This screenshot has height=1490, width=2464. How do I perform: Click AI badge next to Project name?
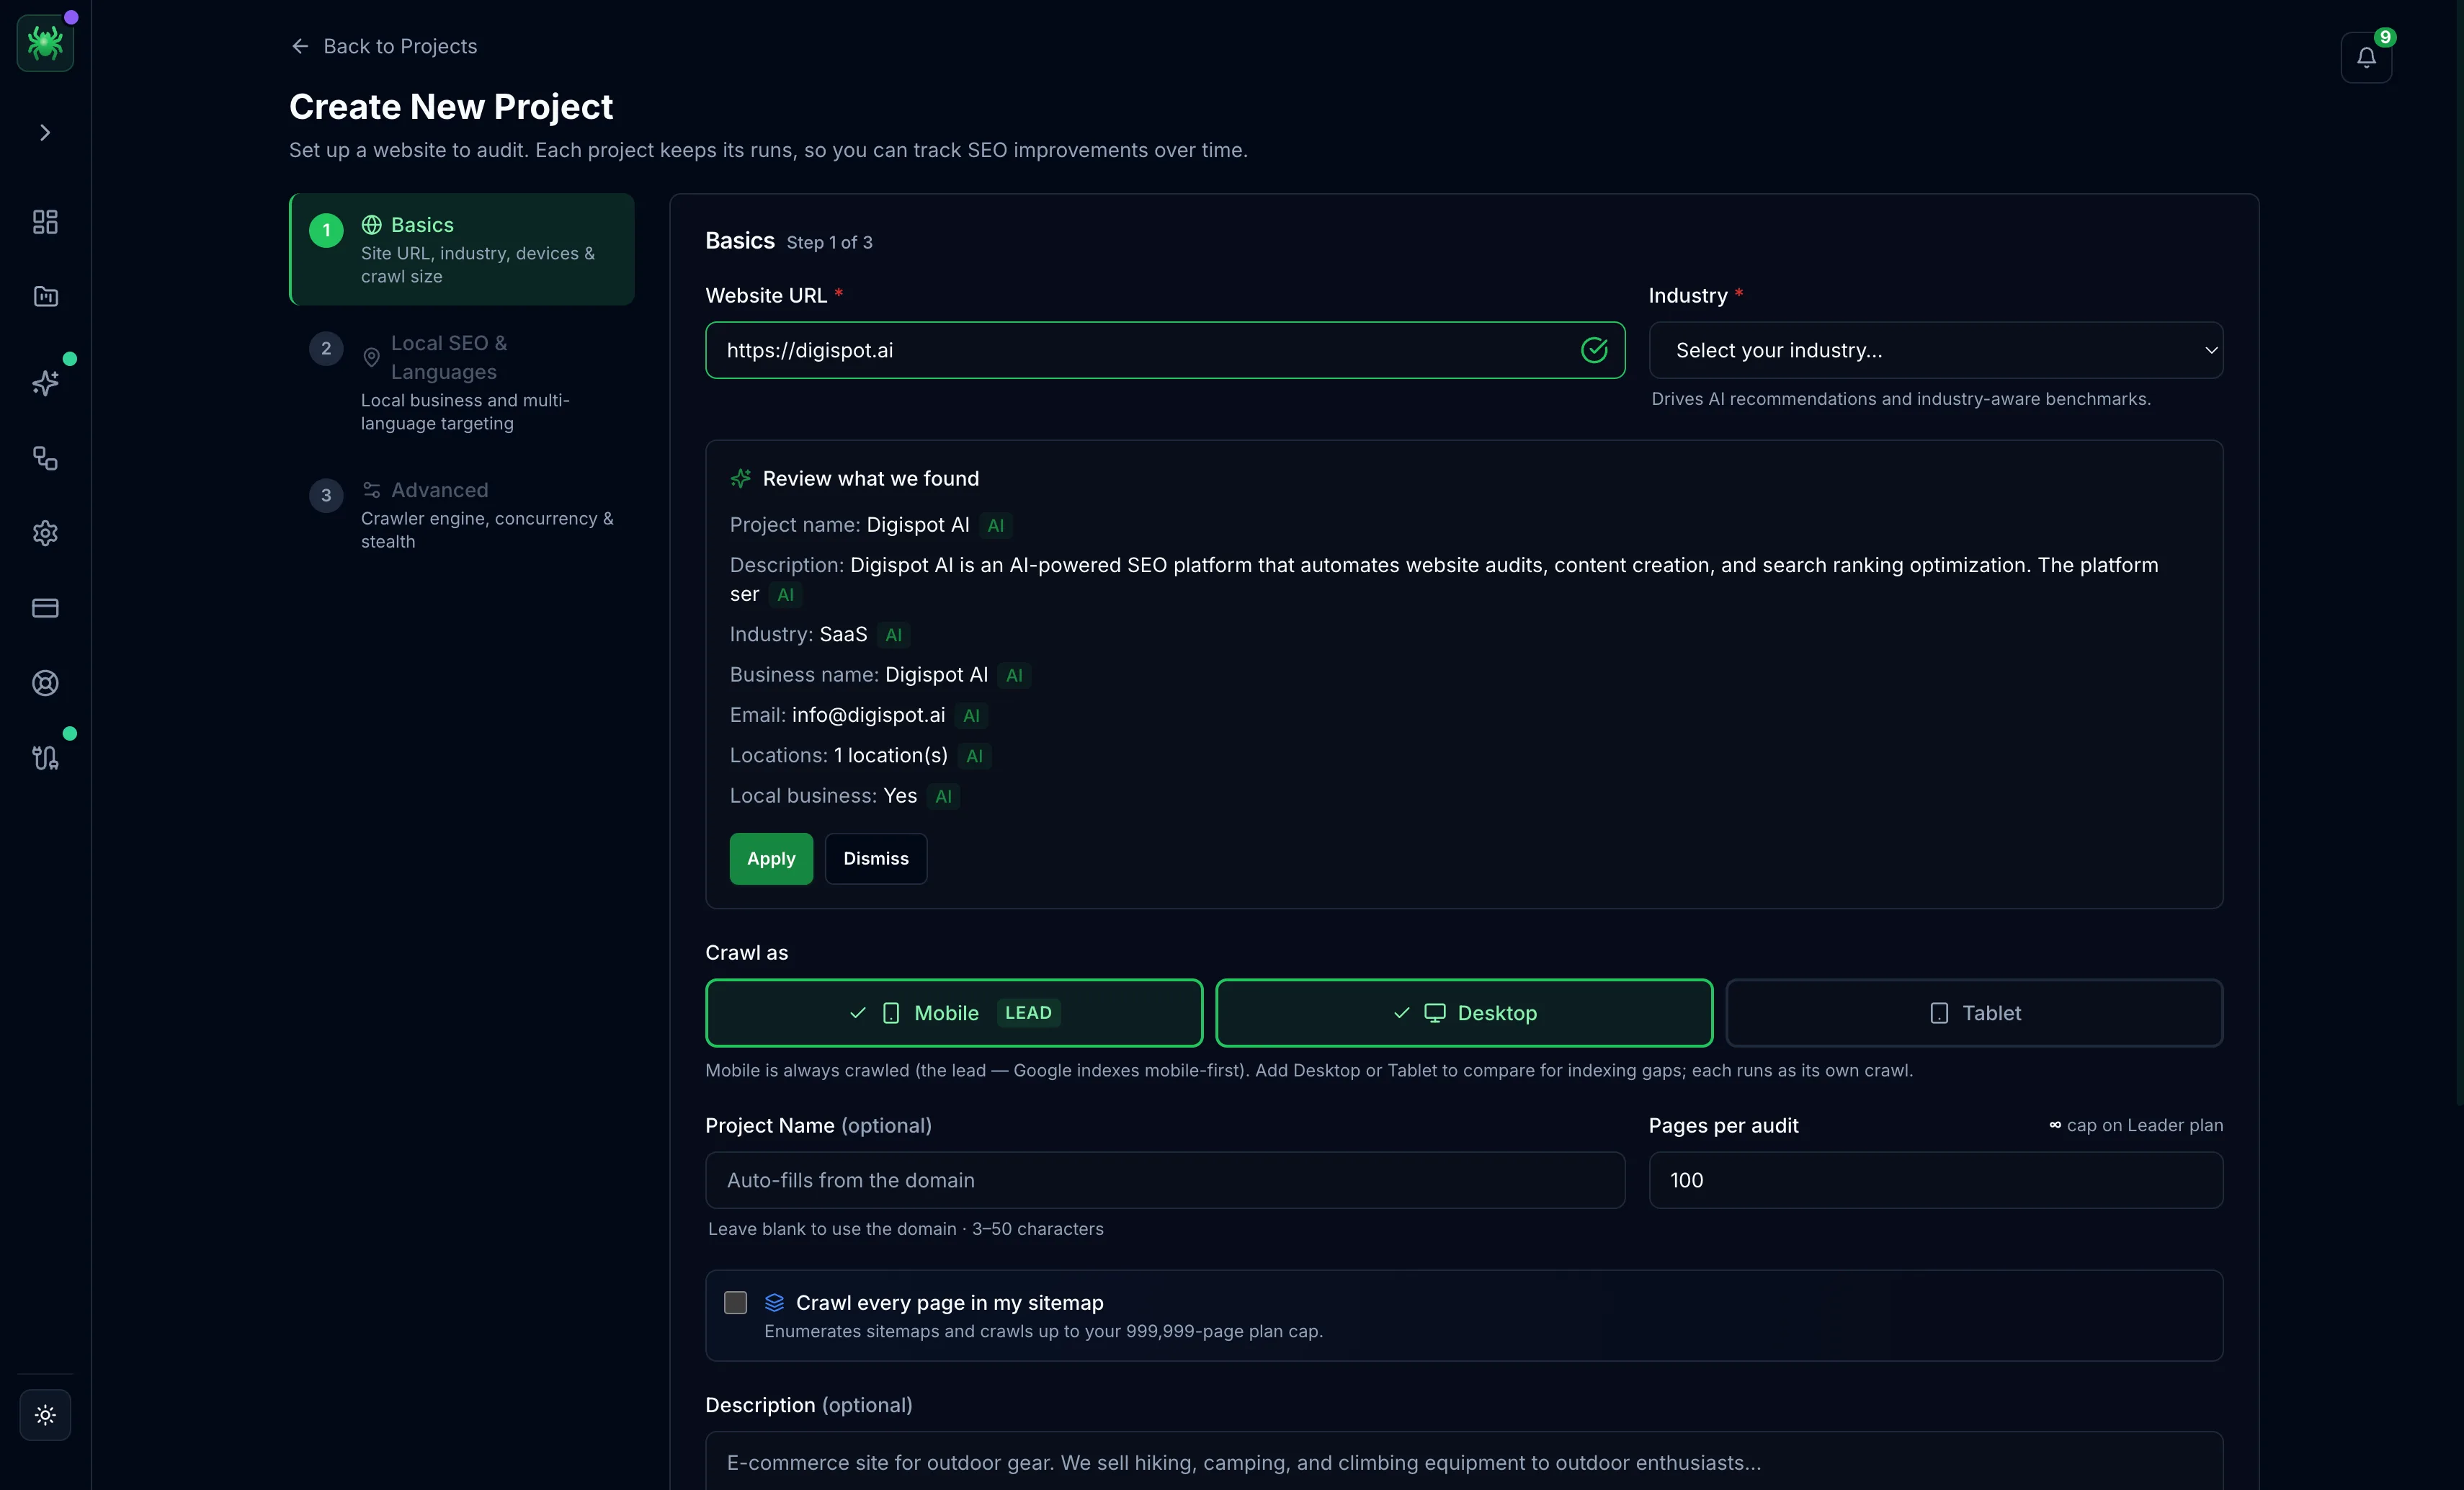[995, 526]
